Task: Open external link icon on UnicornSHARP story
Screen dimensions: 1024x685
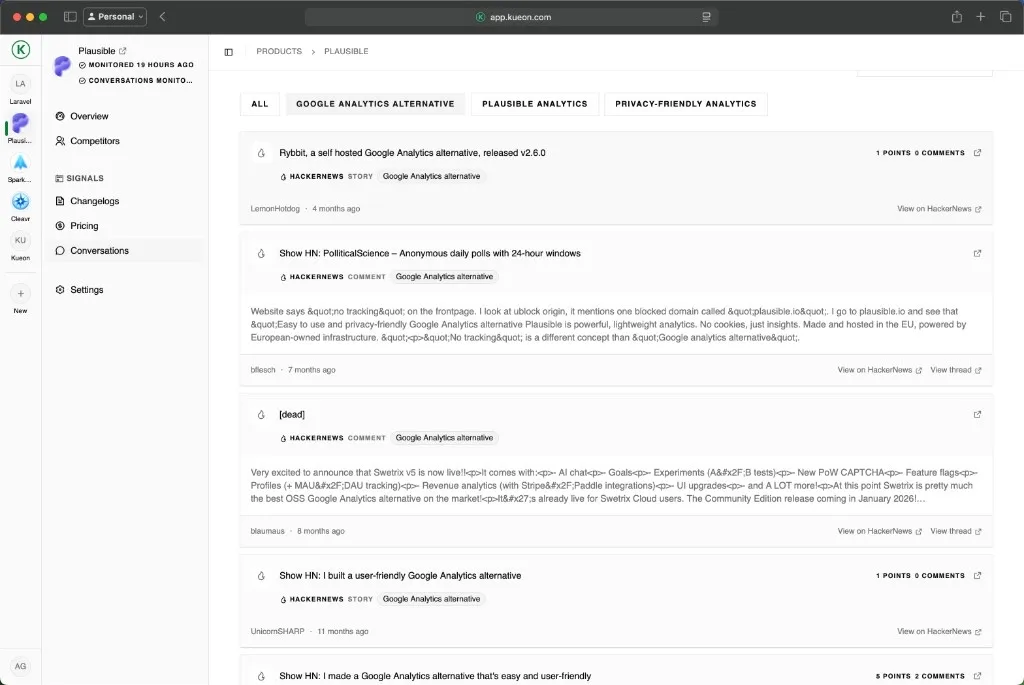Action: [978, 576]
